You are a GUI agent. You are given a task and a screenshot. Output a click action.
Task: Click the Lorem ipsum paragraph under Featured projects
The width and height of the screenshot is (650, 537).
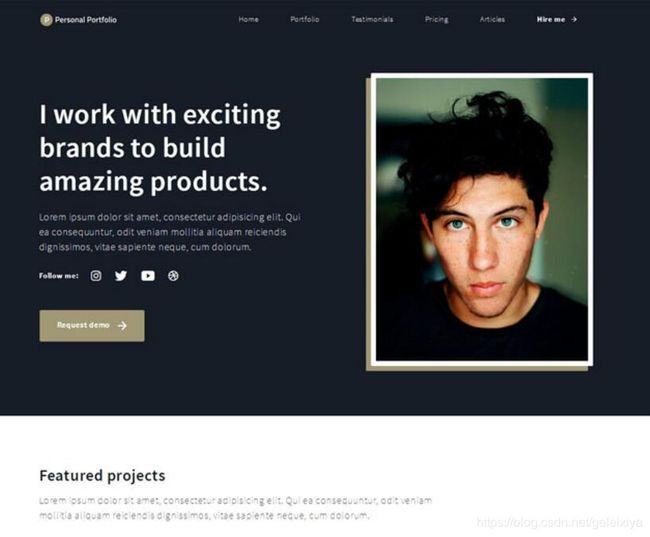(235, 508)
